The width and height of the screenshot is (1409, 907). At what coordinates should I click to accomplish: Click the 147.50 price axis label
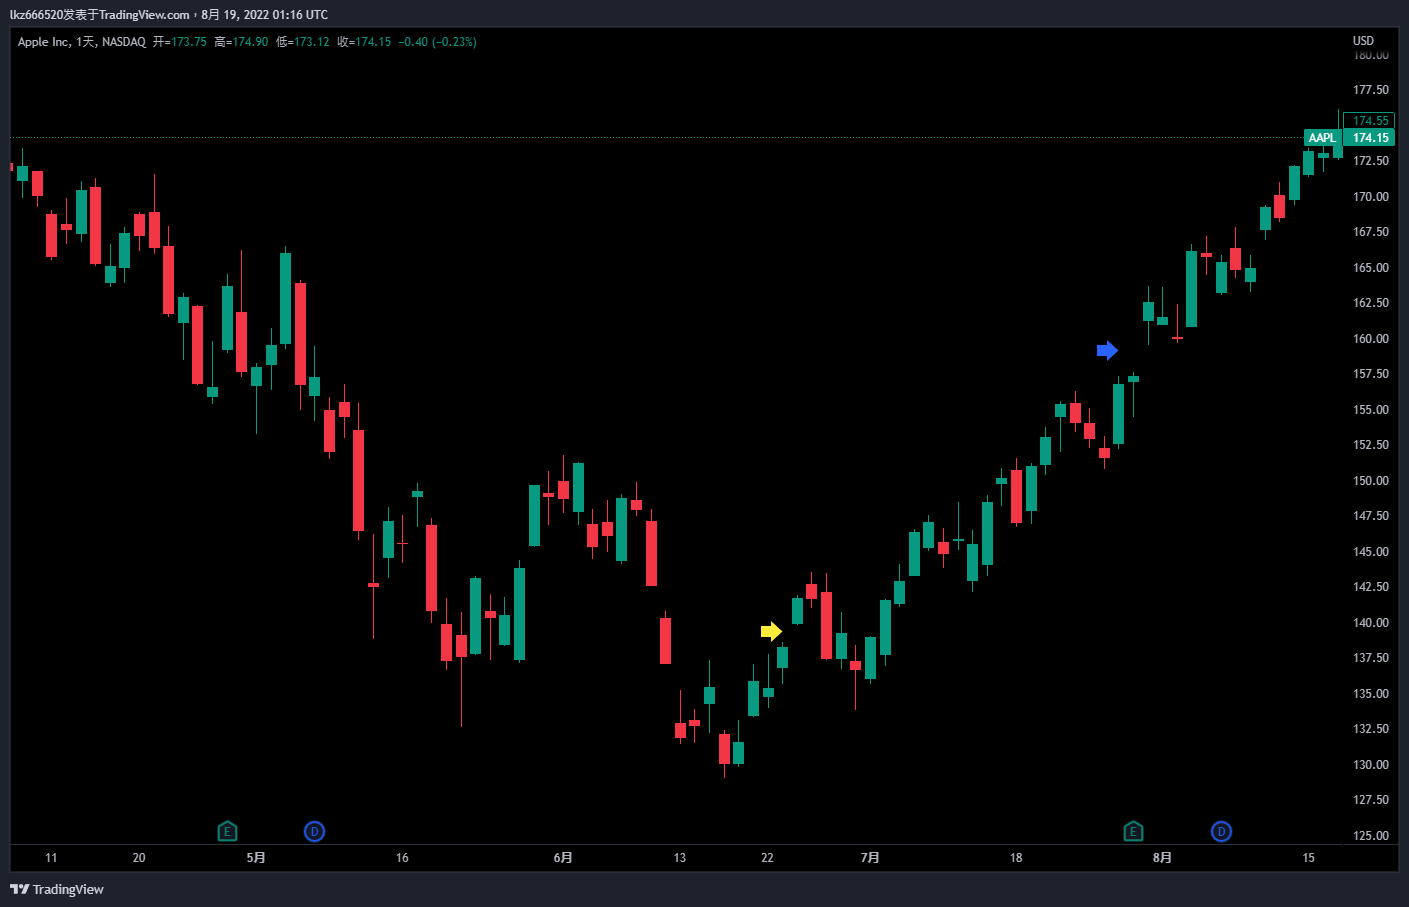click(1370, 516)
